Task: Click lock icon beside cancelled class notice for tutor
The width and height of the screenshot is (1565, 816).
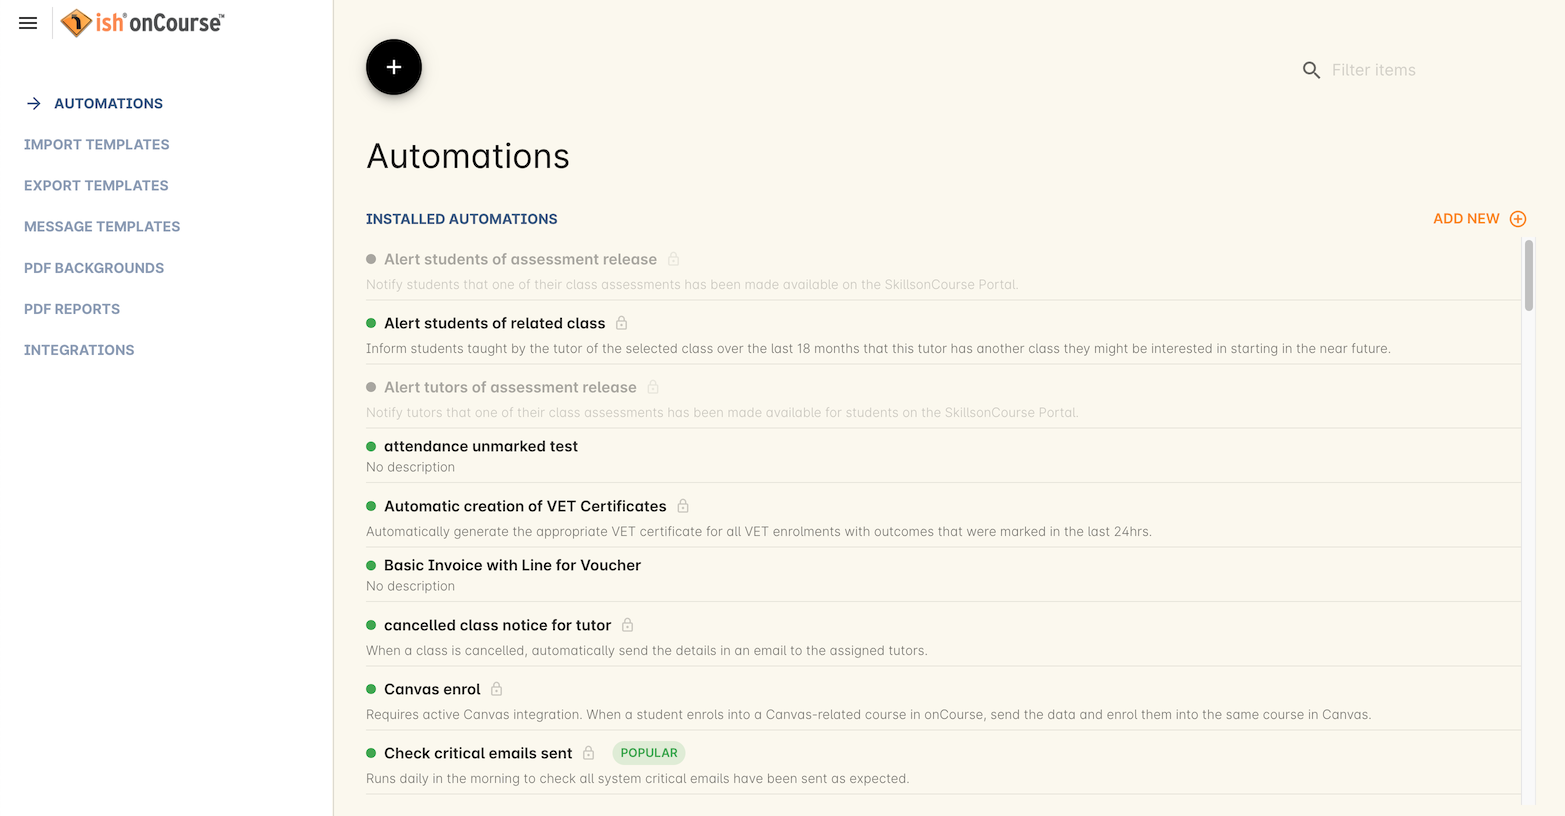Action: (628, 625)
